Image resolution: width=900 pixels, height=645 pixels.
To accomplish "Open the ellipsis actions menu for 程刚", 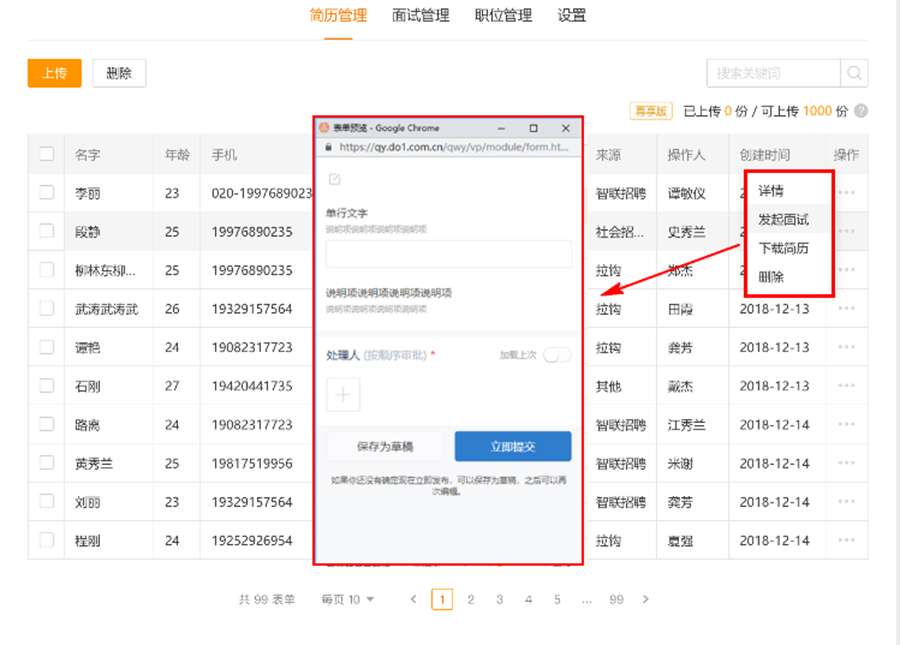I will (848, 541).
